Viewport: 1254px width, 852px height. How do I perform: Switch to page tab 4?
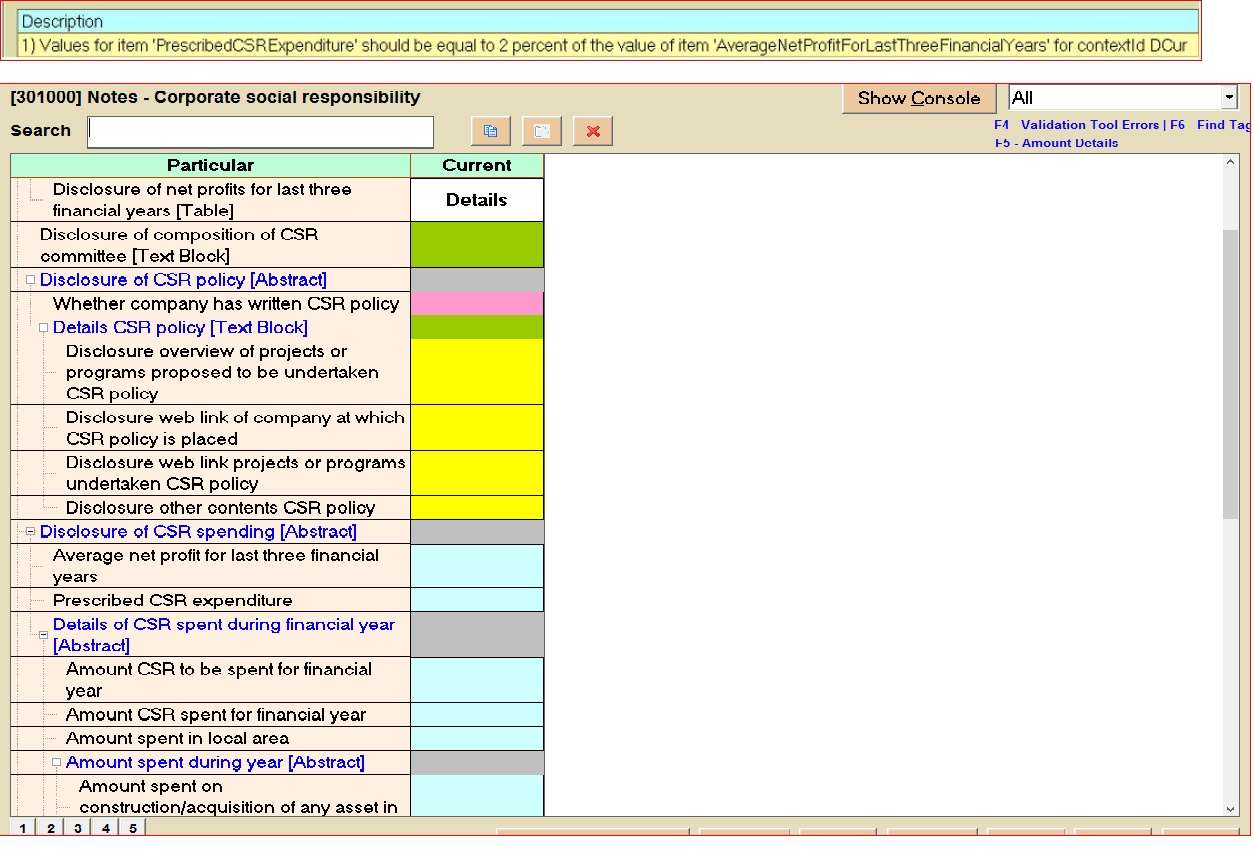[x=105, y=828]
